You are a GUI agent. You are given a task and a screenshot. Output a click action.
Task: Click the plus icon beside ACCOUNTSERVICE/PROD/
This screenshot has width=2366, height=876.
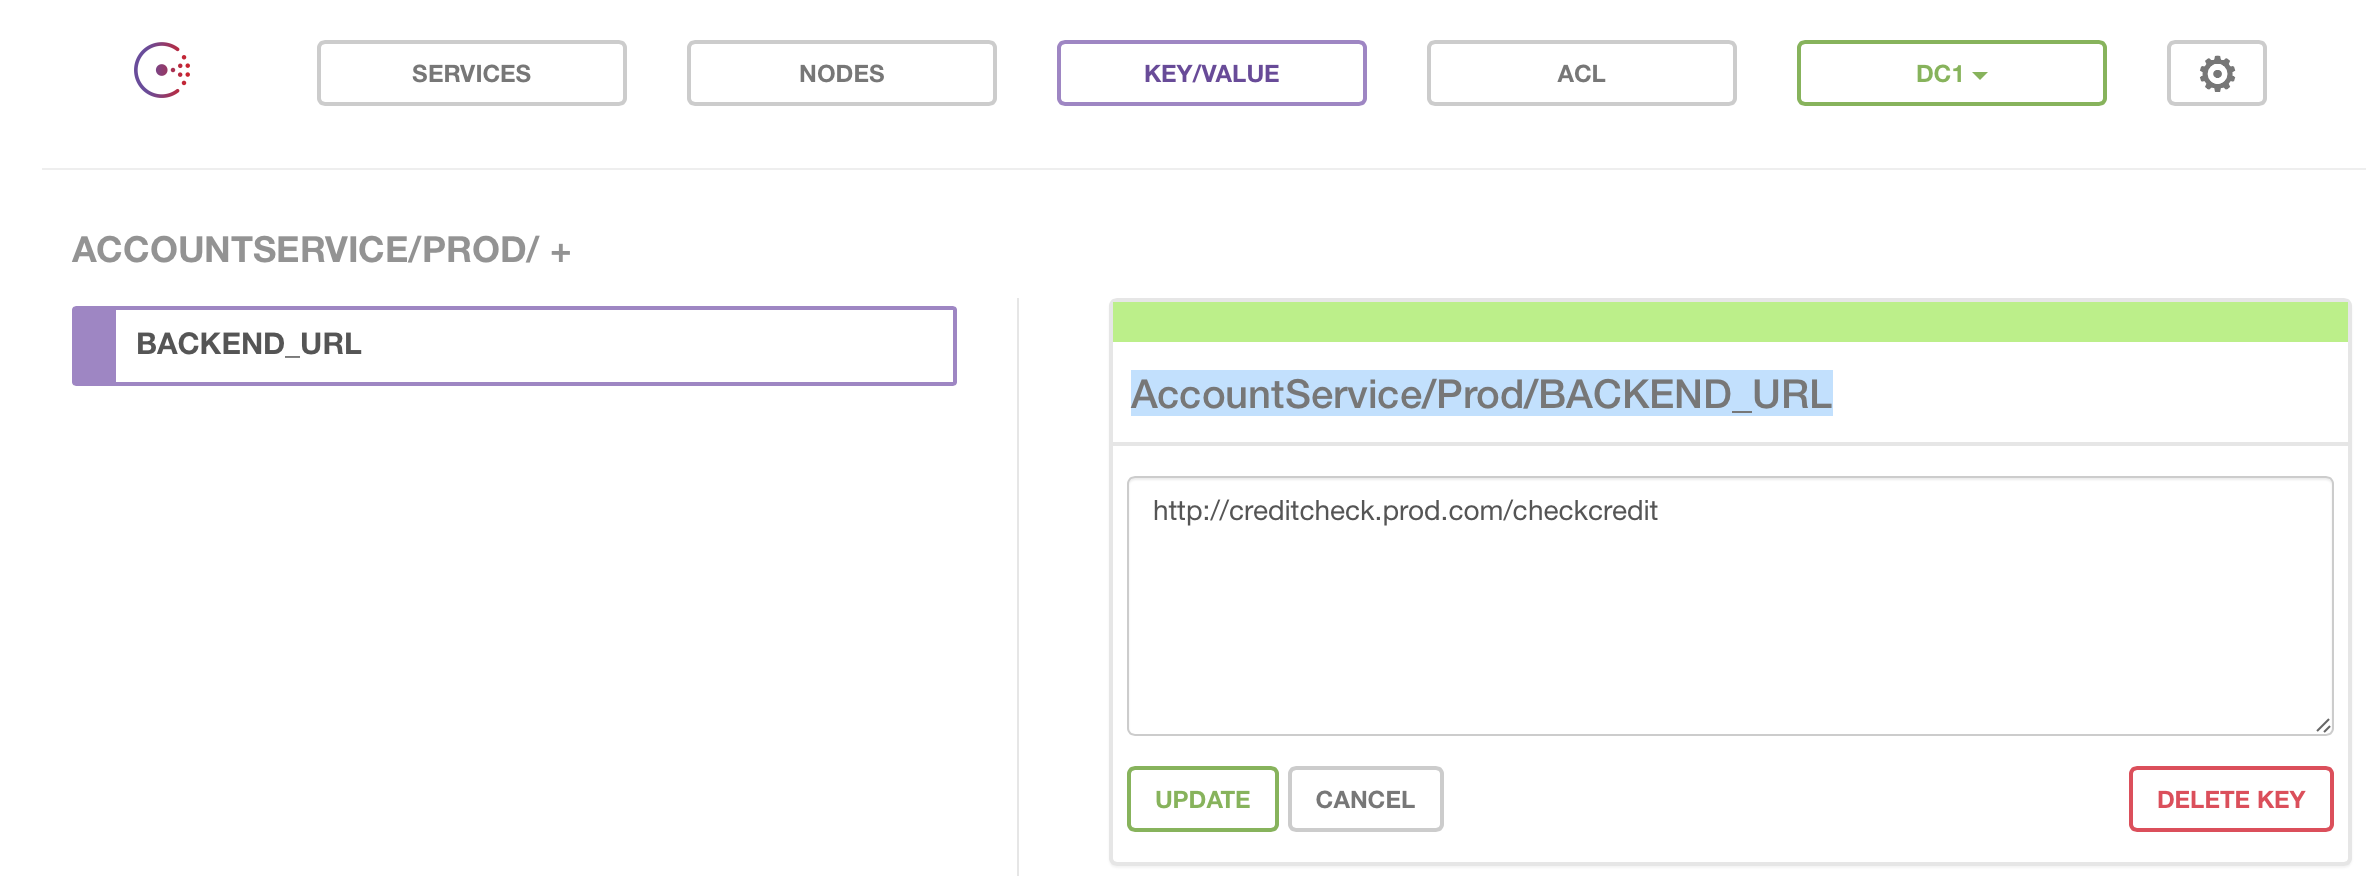[561, 253]
